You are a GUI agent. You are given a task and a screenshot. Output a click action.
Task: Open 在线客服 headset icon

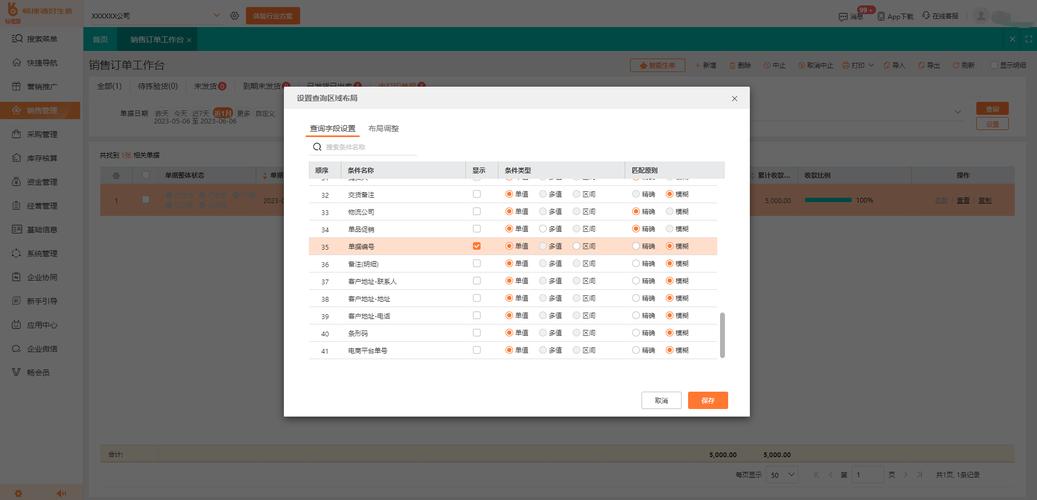coord(926,15)
